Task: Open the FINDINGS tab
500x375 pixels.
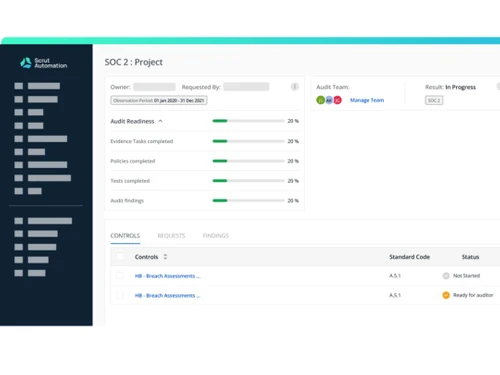Action: (216, 236)
